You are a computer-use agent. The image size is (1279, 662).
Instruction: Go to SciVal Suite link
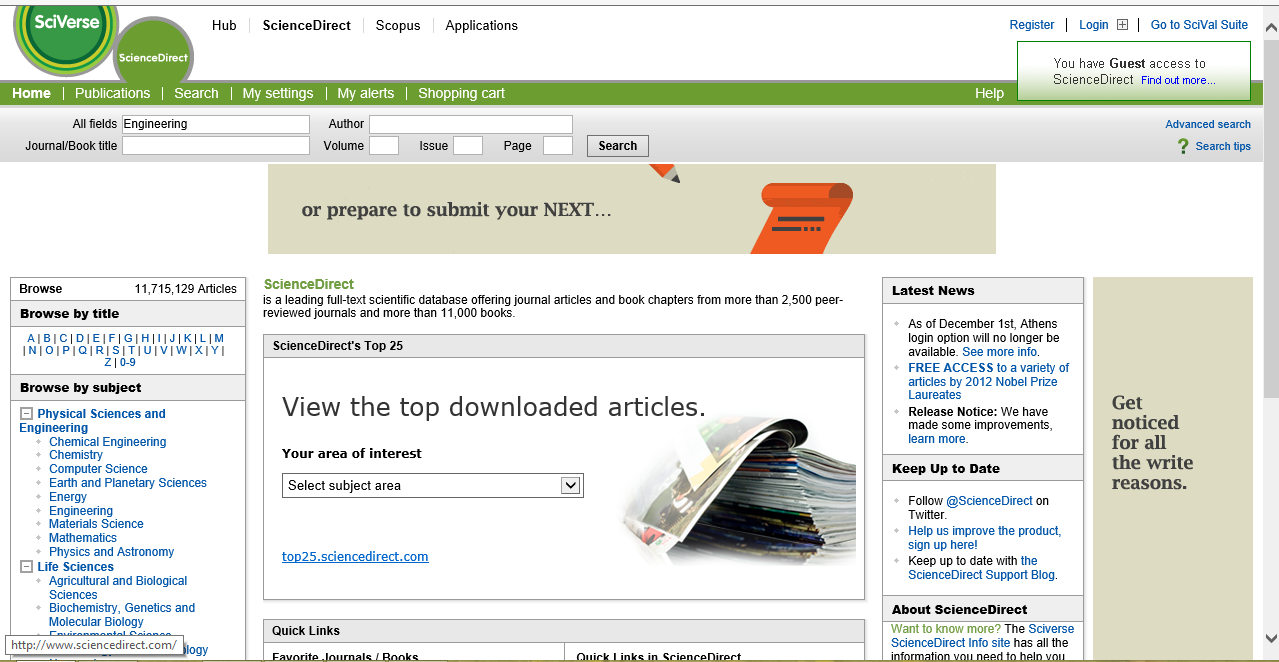point(1199,25)
